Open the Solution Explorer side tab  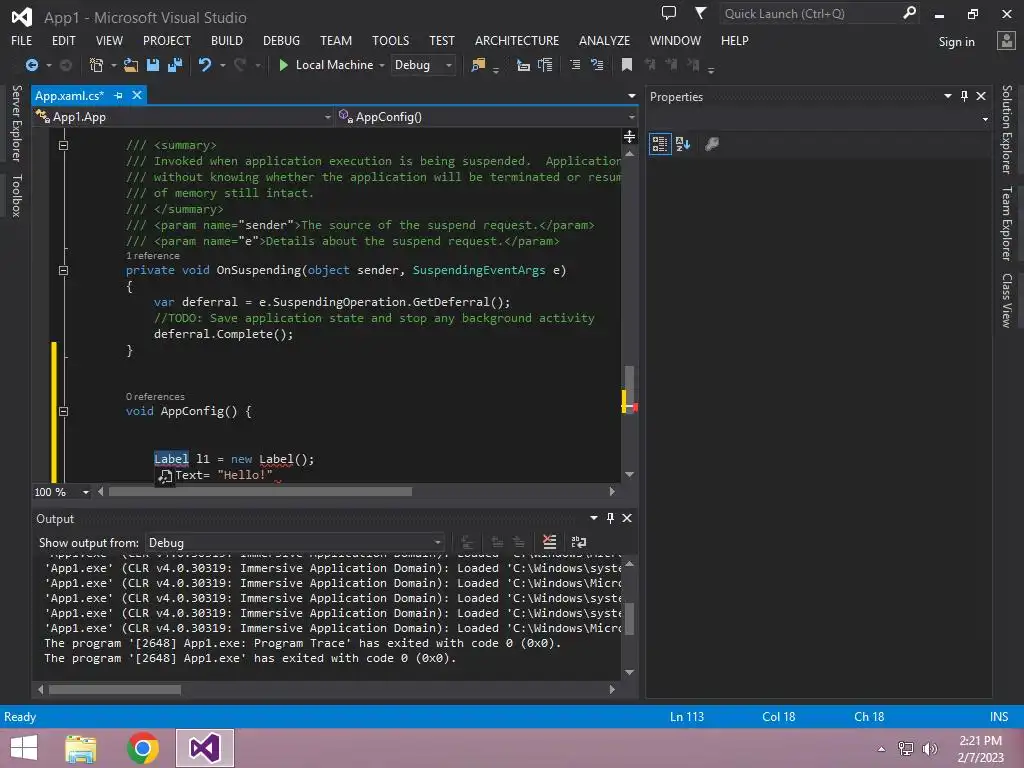pyautogui.click(x=1007, y=129)
